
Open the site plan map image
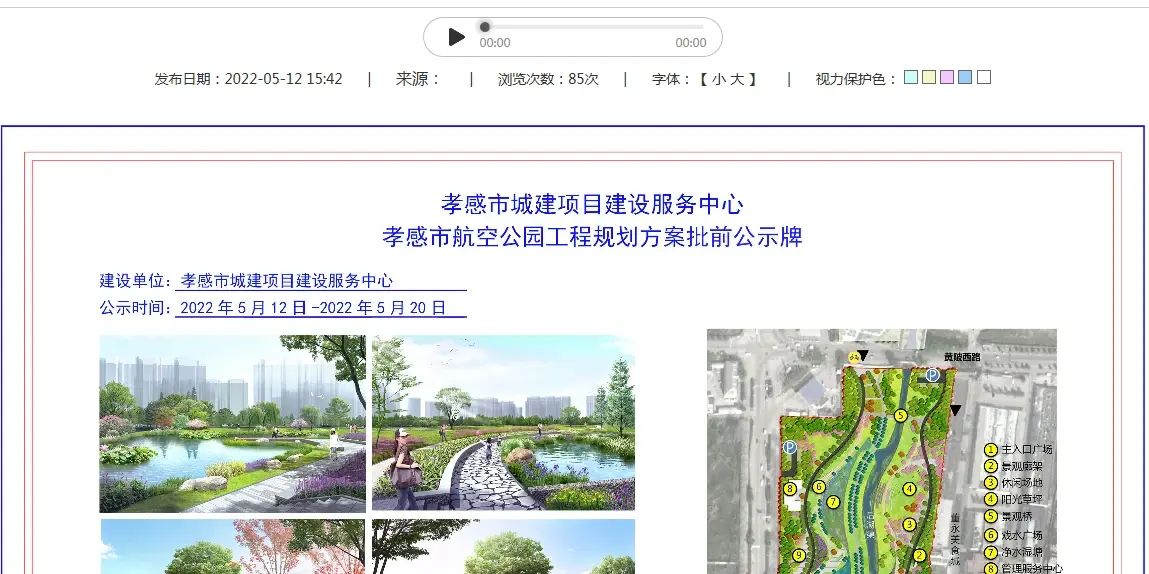click(882, 452)
